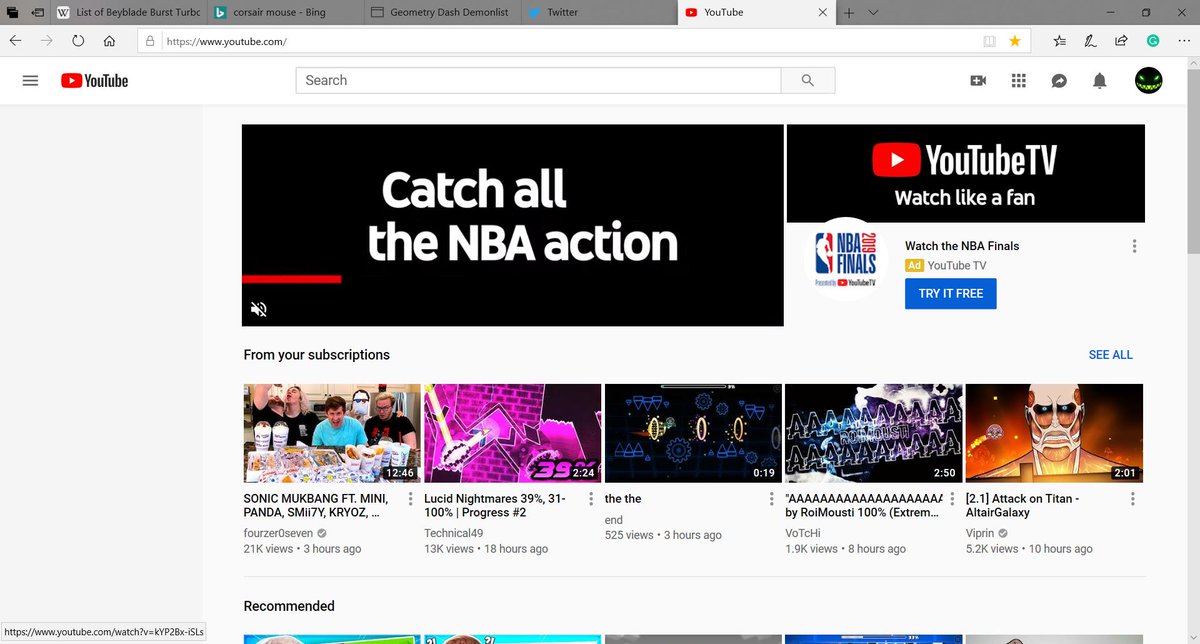
Task: Close the YouTube tab
Action: pyautogui.click(x=823, y=13)
